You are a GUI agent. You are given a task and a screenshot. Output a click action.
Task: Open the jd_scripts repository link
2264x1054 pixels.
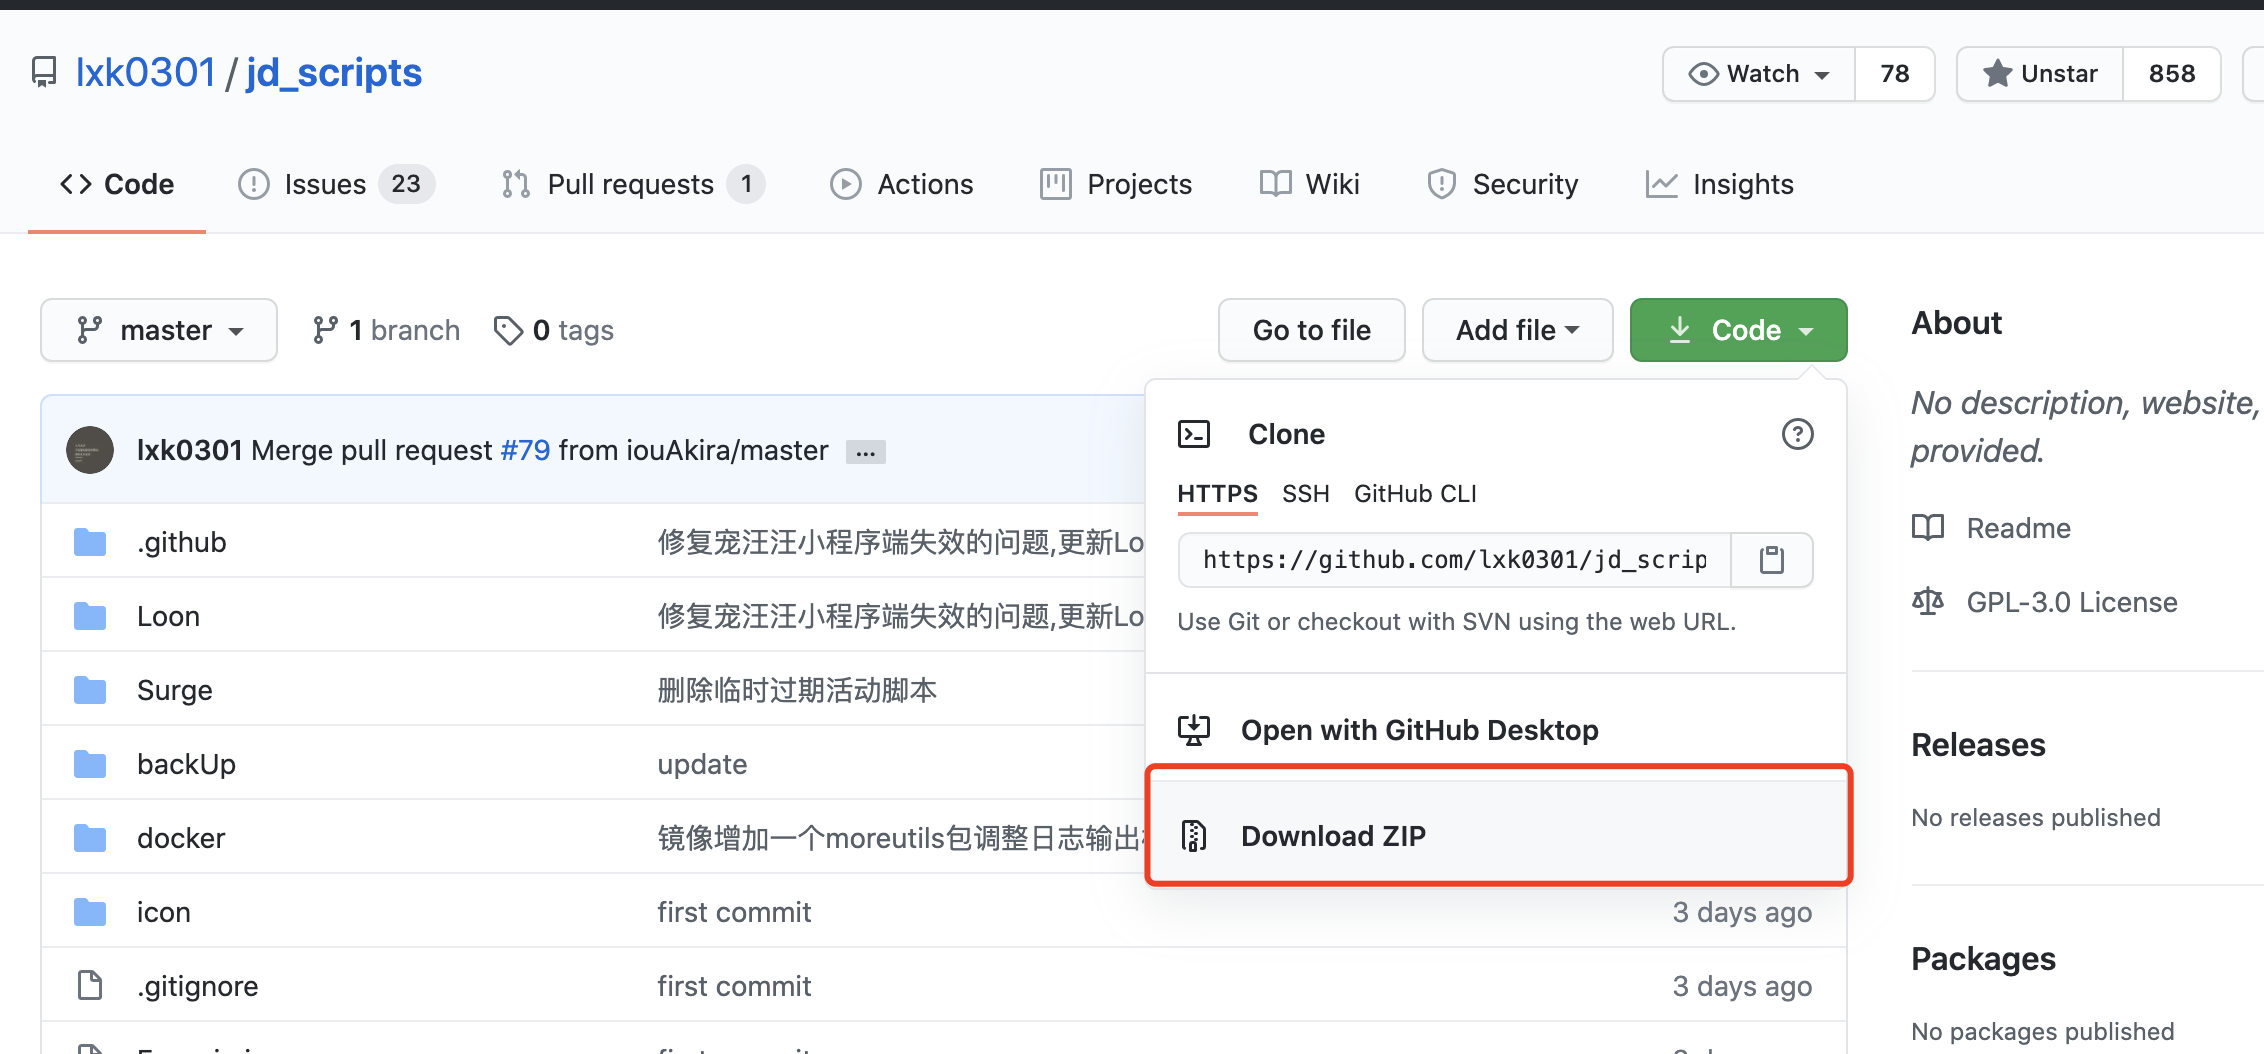(334, 73)
